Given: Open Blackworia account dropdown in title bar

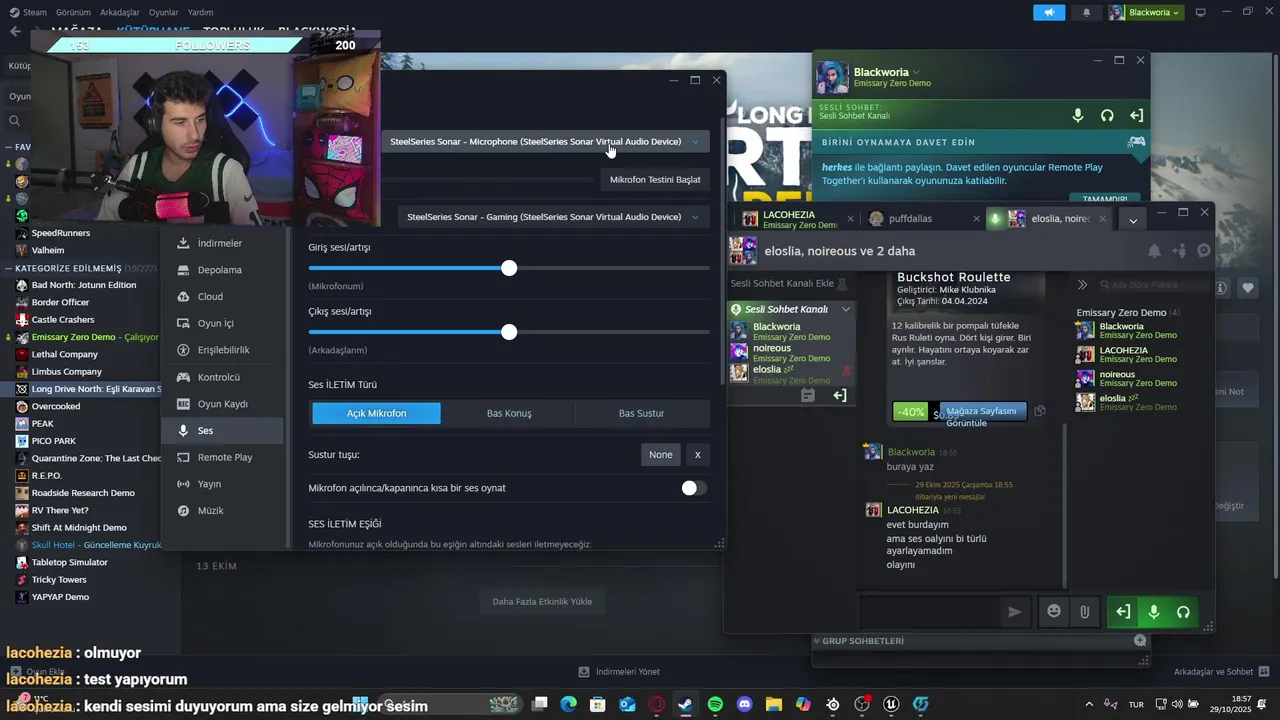Looking at the screenshot, I should [1145, 12].
